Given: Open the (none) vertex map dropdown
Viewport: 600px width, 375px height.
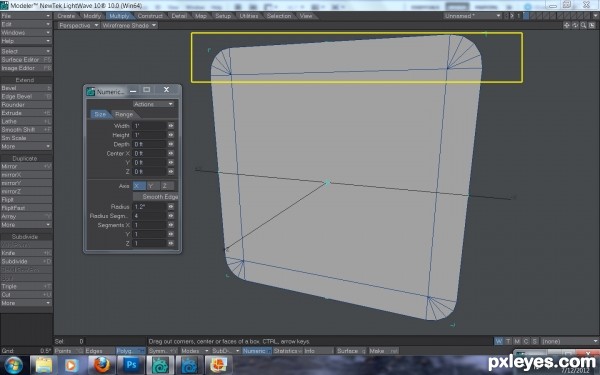Looking at the screenshot, I should coord(570,341).
